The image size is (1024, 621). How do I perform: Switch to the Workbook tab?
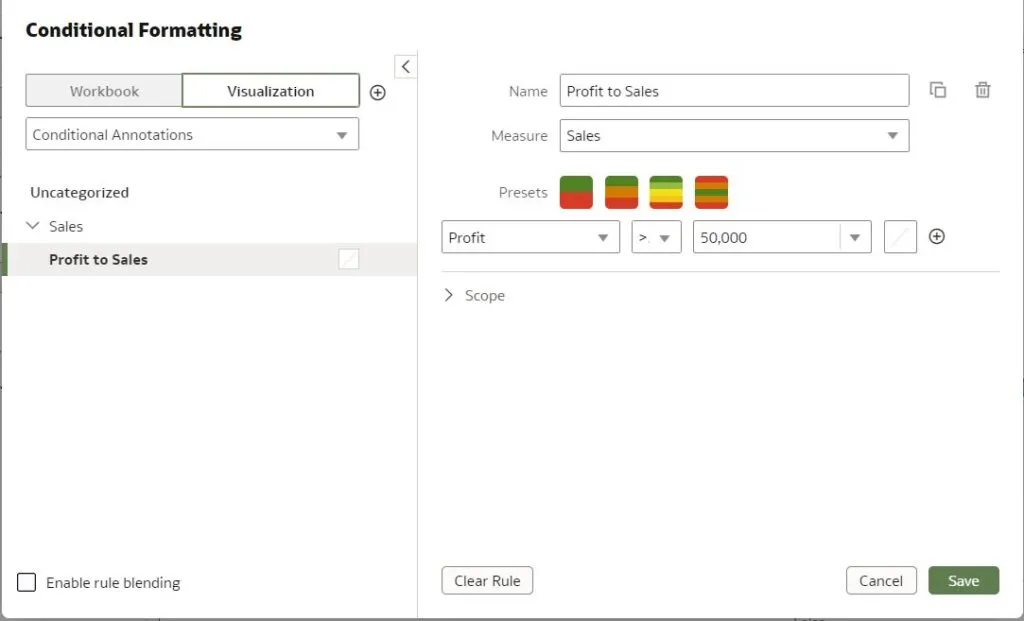(x=104, y=91)
